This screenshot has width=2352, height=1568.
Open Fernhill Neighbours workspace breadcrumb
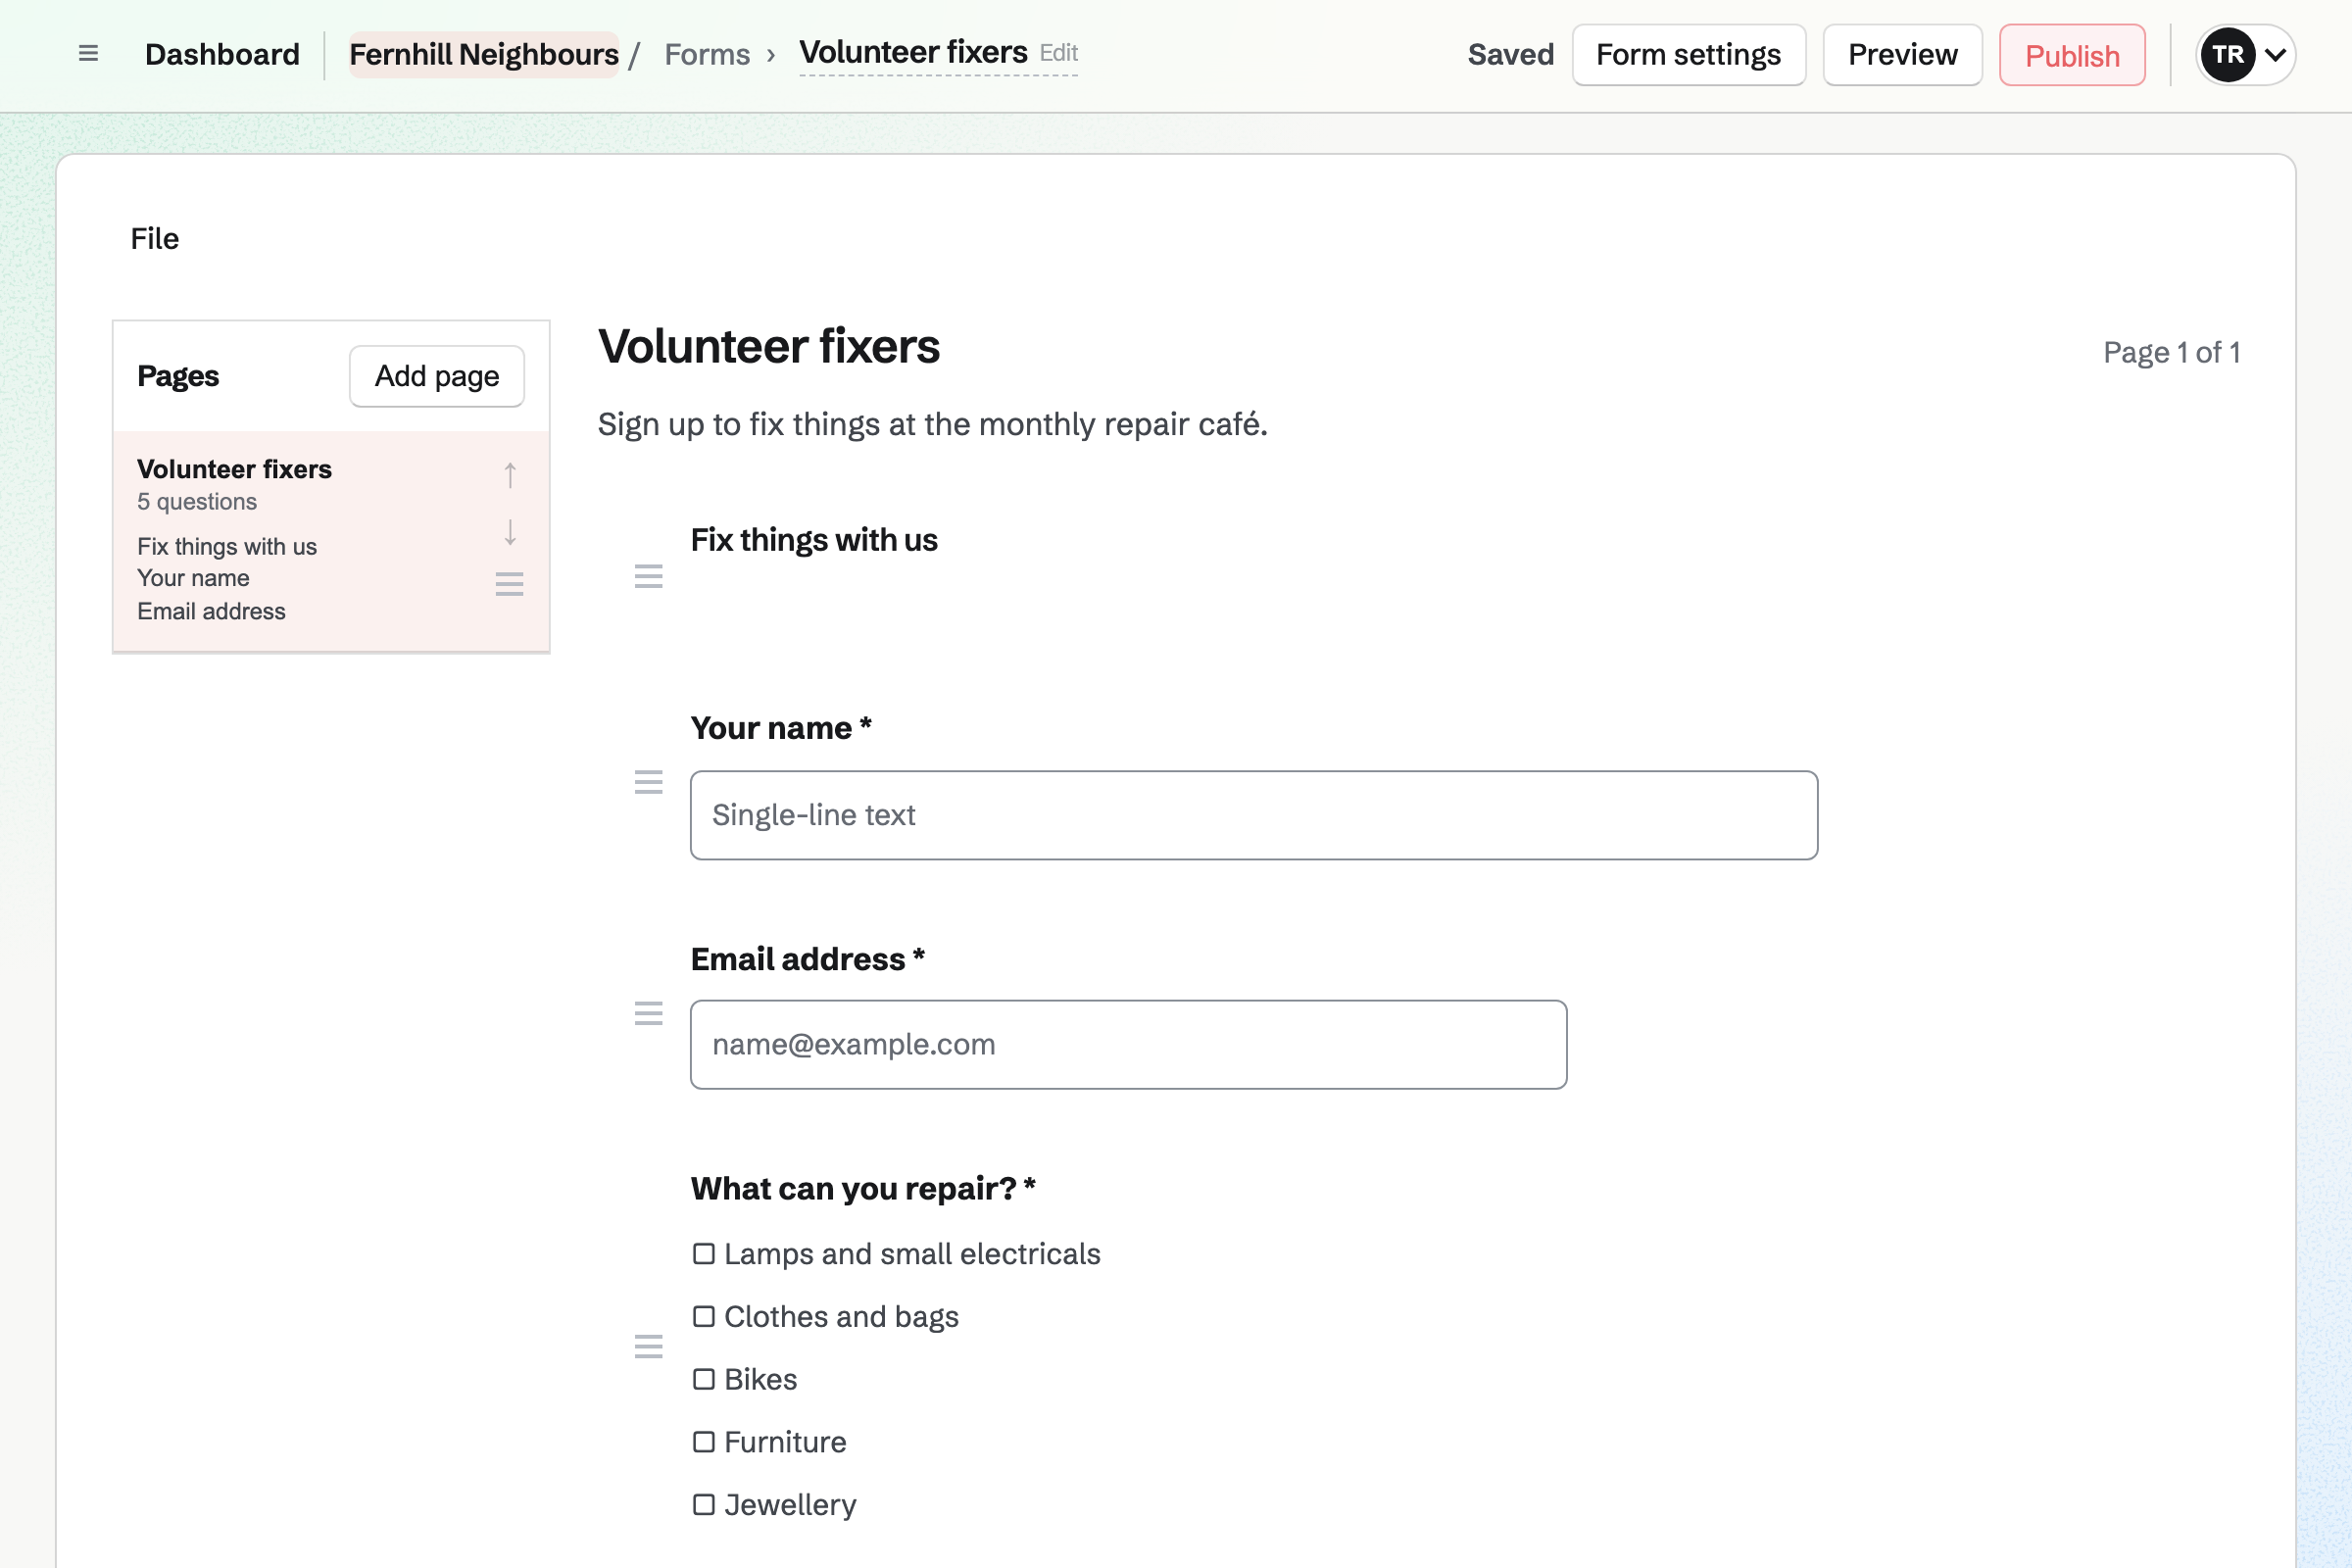pos(484,54)
